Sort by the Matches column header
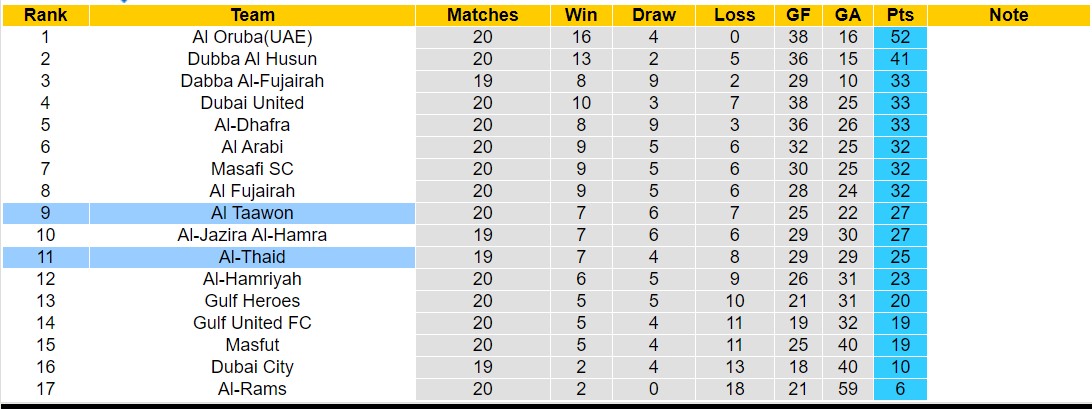 (483, 15)
